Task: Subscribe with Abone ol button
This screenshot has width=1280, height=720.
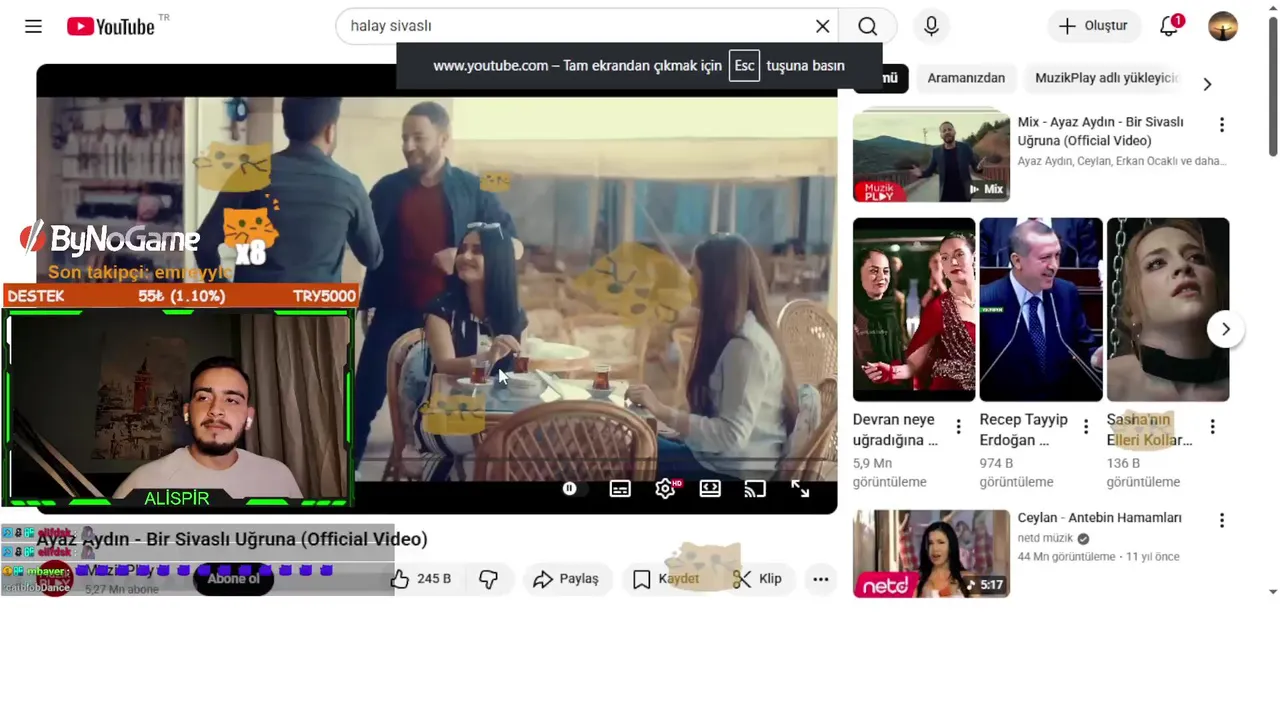Action: pyautogui.click(x=233, y=579)
